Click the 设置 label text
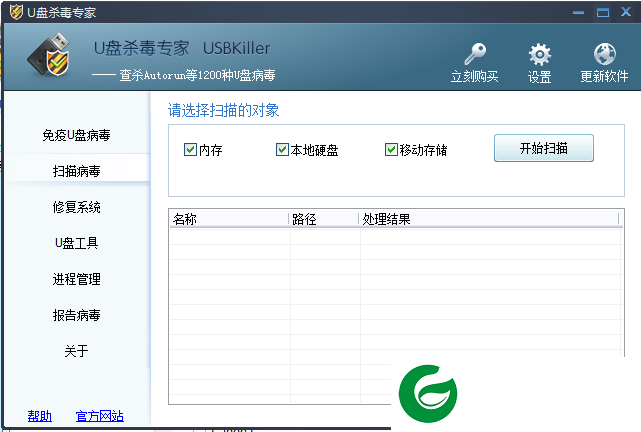 [540, 77]
